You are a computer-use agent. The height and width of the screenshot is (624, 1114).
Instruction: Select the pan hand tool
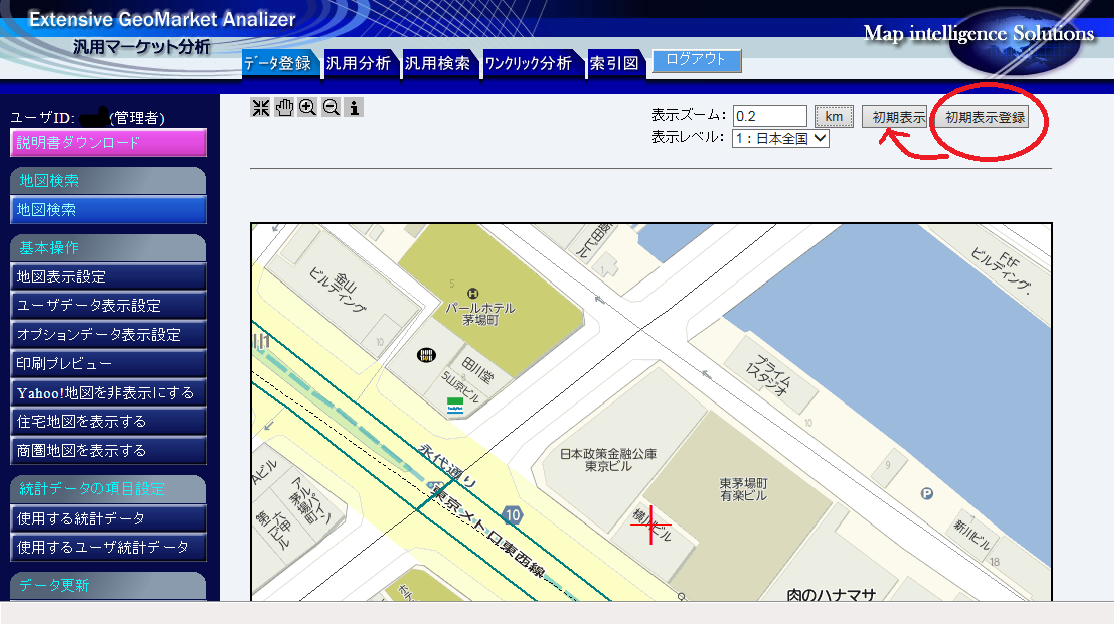point(283,107)
